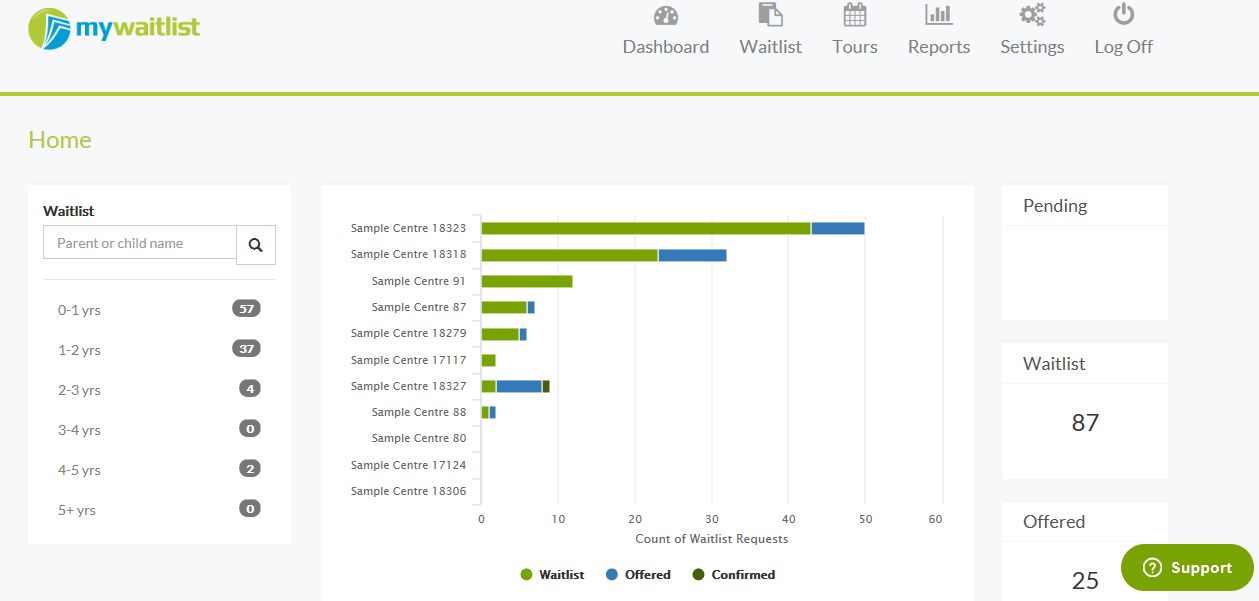Click the Log Off power icon
1259x601 pixels.
(x=1123, y=15)
